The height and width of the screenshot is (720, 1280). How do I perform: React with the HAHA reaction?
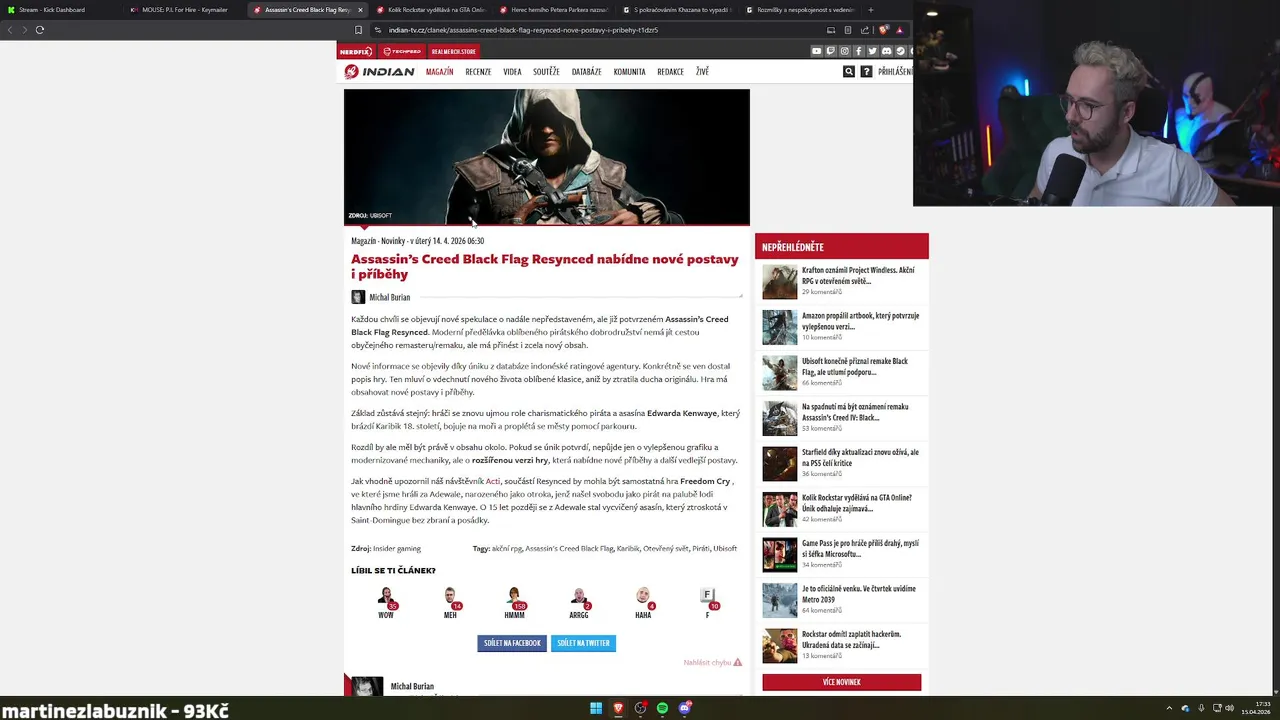pyautogui.click(x=643, y=603)
